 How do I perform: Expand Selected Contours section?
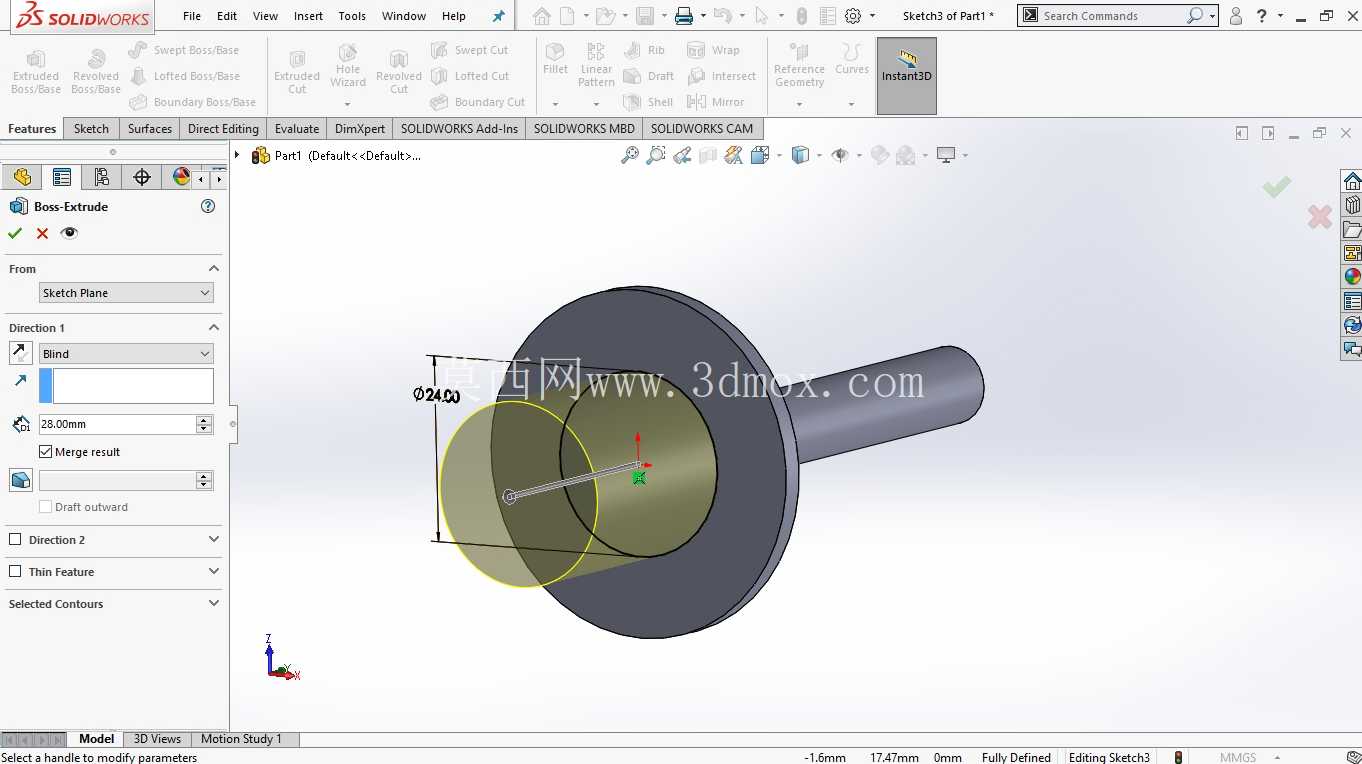click(x=214, y=604)
